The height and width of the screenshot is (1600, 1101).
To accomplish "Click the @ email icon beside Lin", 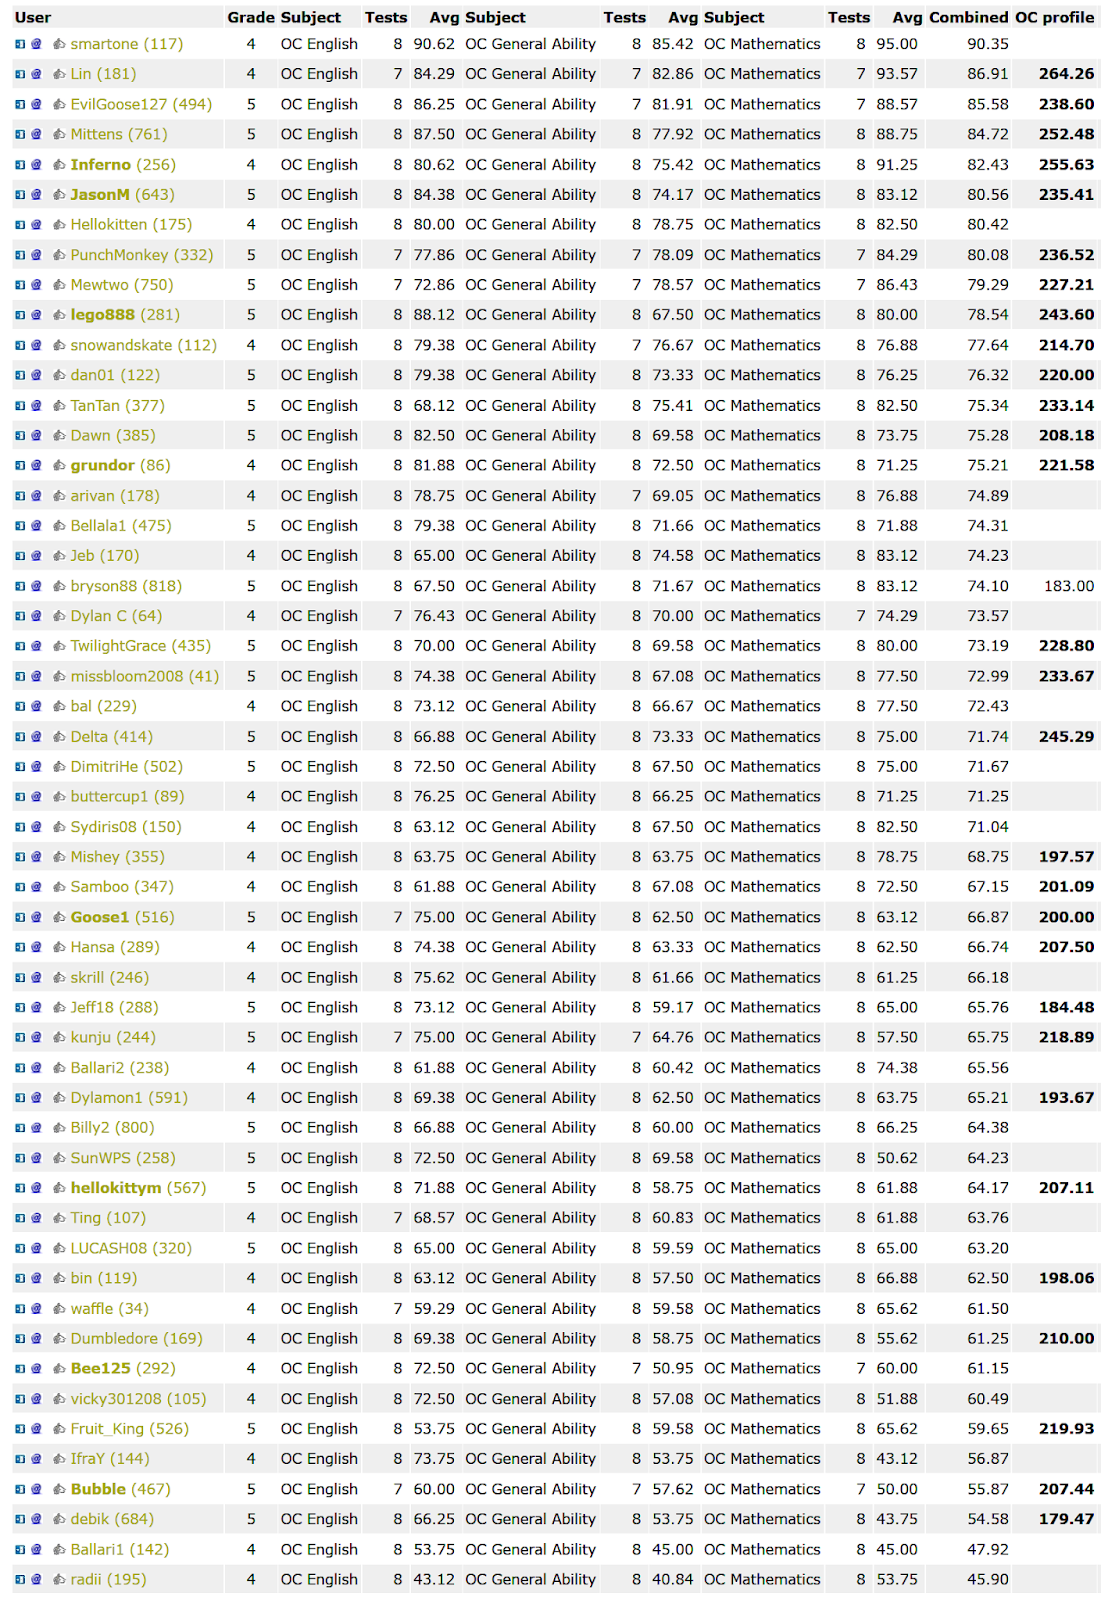I will pos(36,74).
